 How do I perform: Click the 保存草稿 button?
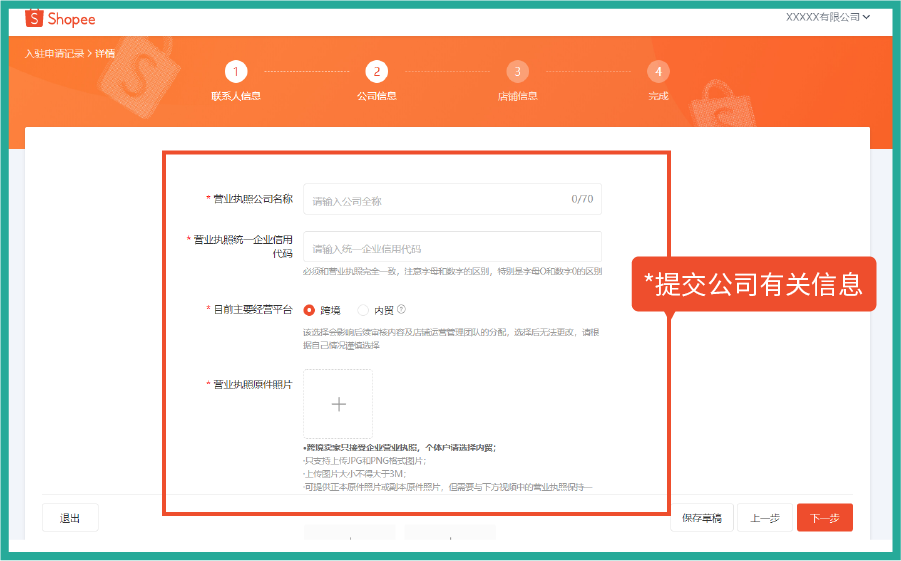702,518
